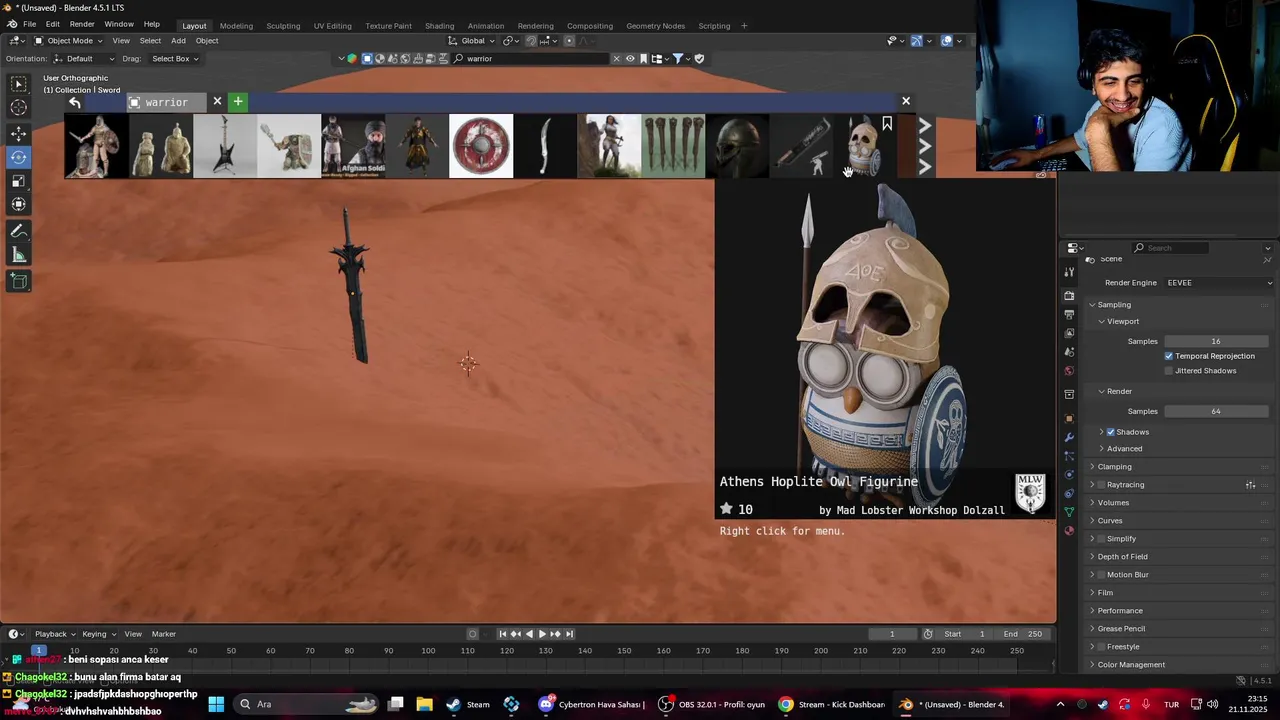This screenshot has width=1280, height=720.
Task: Collapse the Sampling panel
Action: pos(1114,305)
